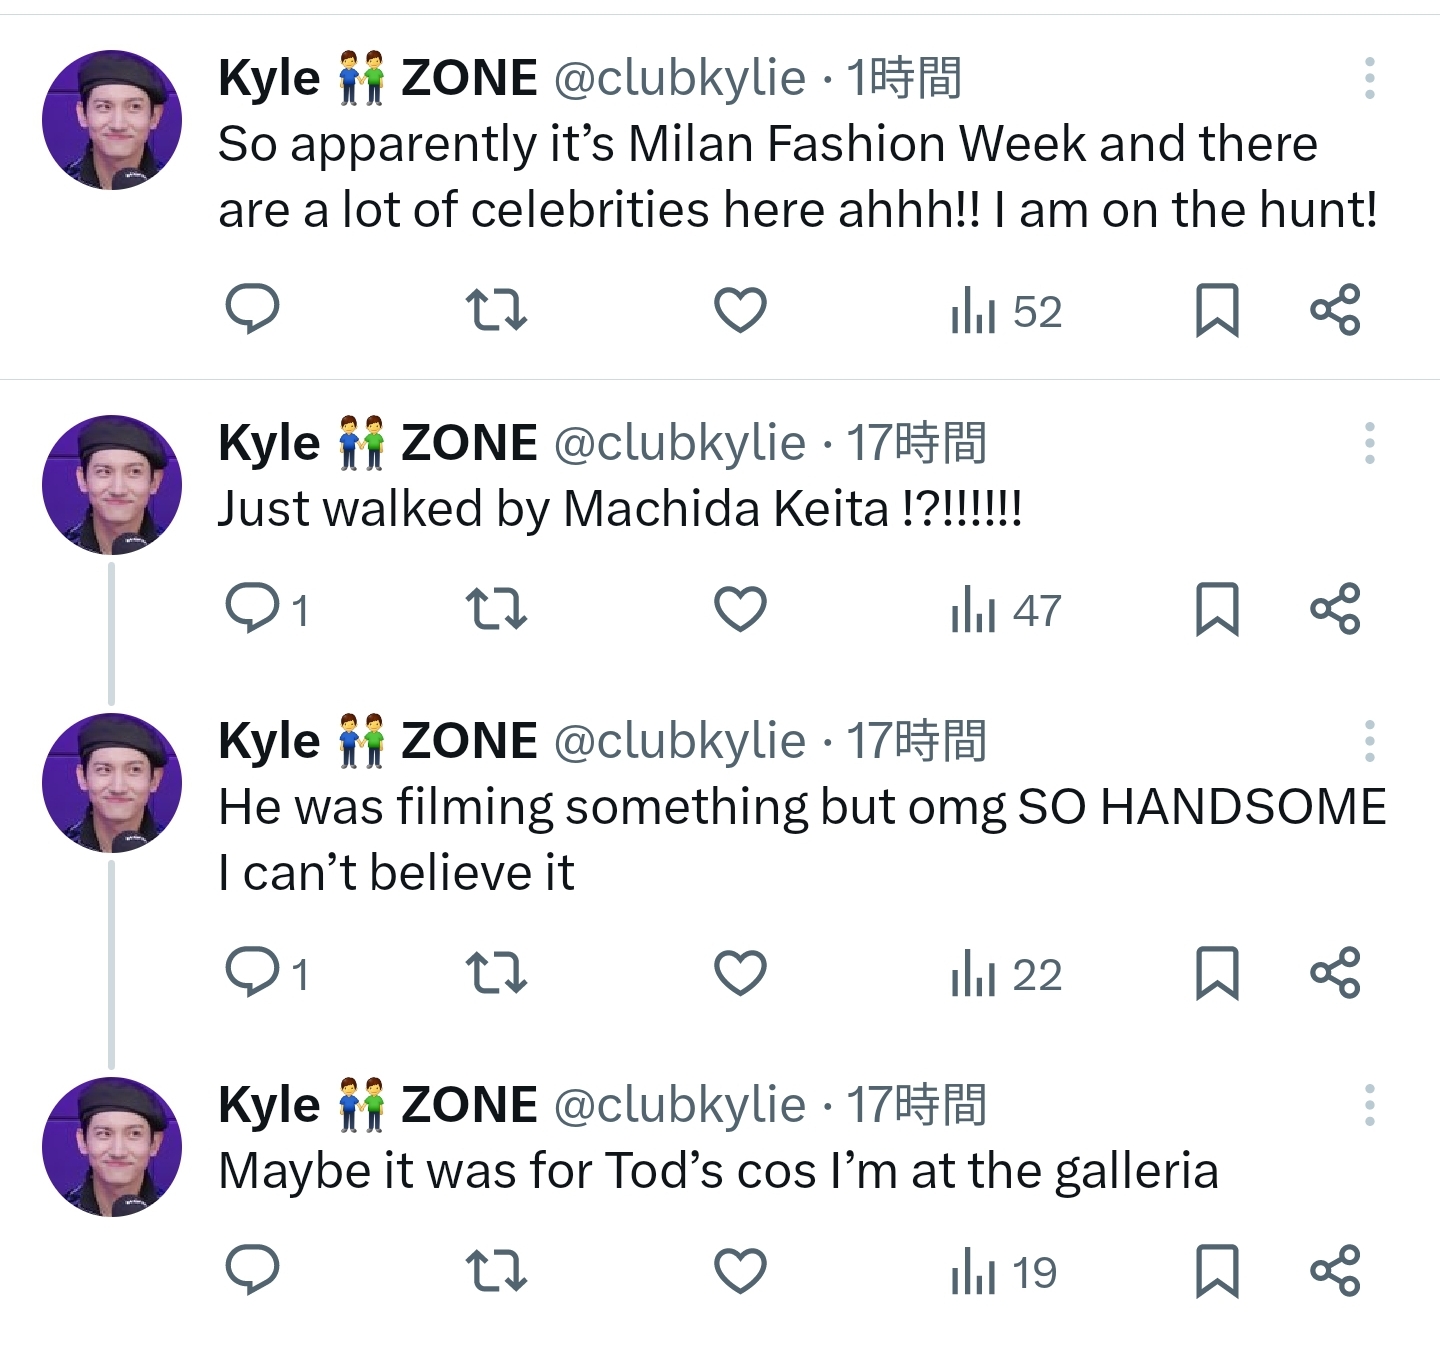Bookmark the Milan Fashion Week tweet

pyautogui.click(x=1217, y=309)
